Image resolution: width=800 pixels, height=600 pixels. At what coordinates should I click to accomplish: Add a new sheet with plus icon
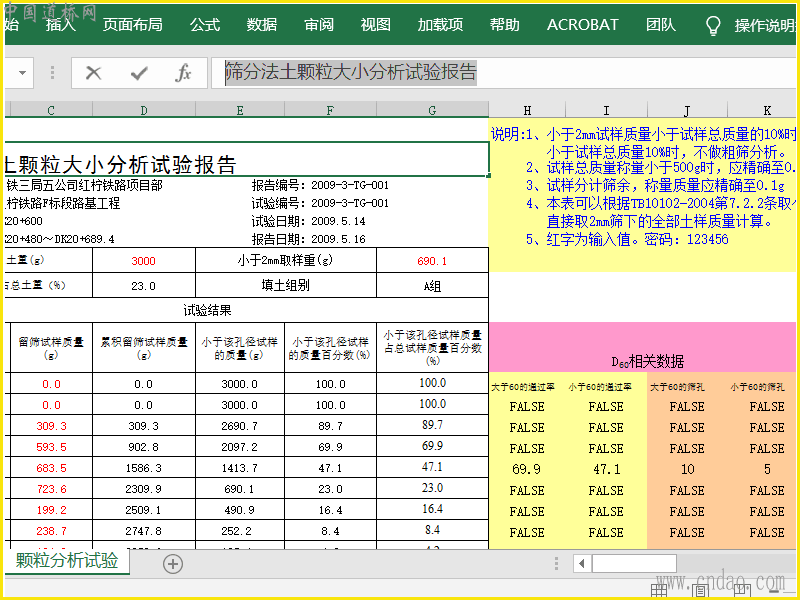click(x=173, y=564)
